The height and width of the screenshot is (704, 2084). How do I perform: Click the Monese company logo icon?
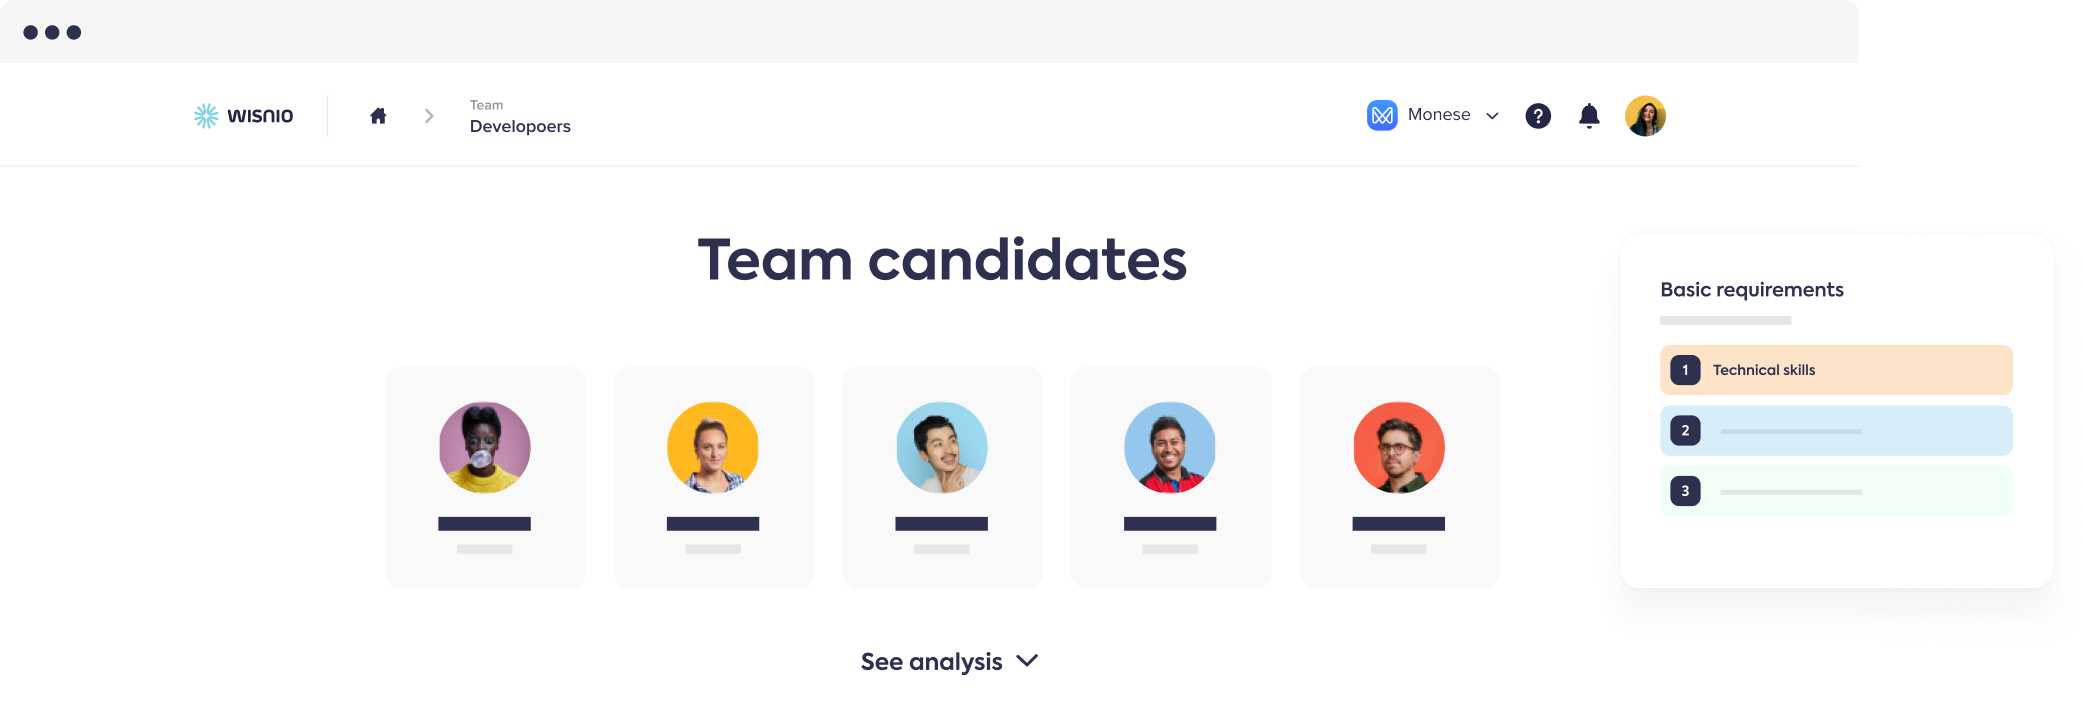(x=1382, y=116)
